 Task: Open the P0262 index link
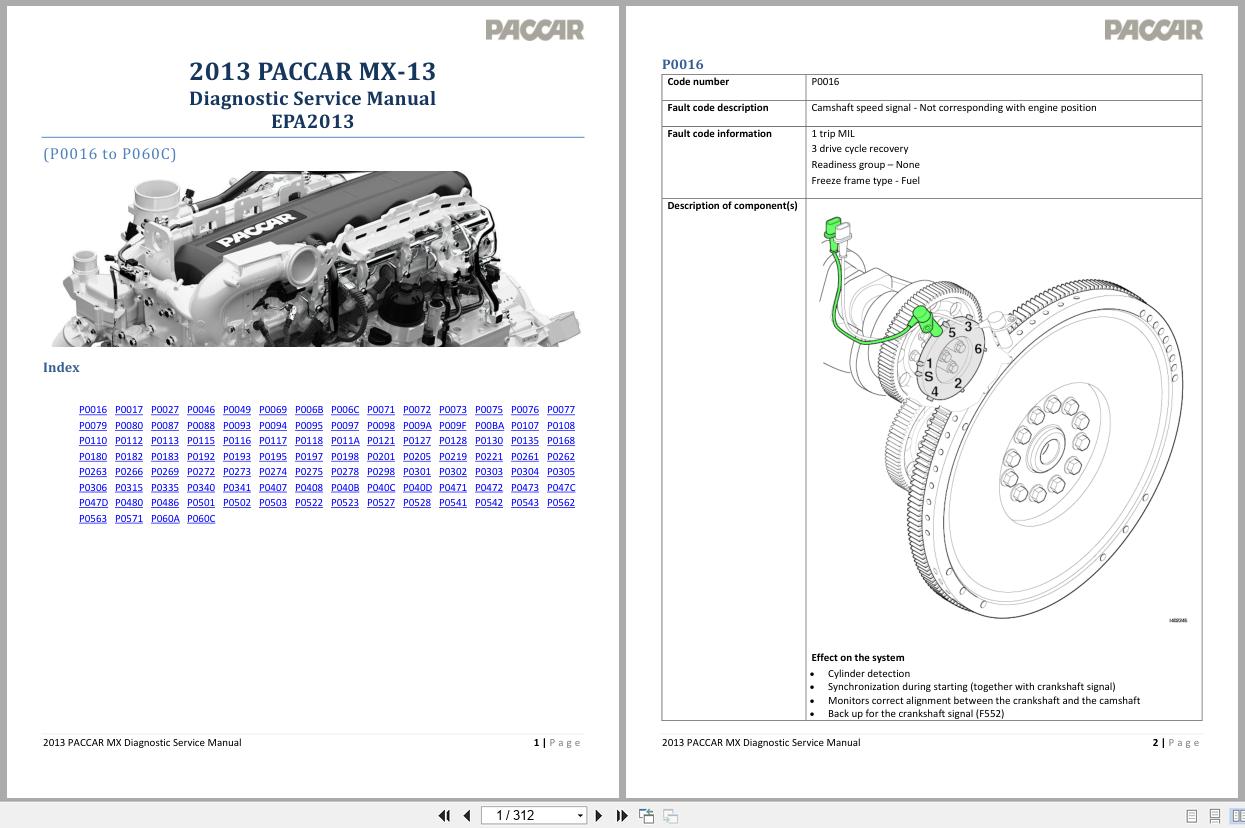click(x=561, y=457)
